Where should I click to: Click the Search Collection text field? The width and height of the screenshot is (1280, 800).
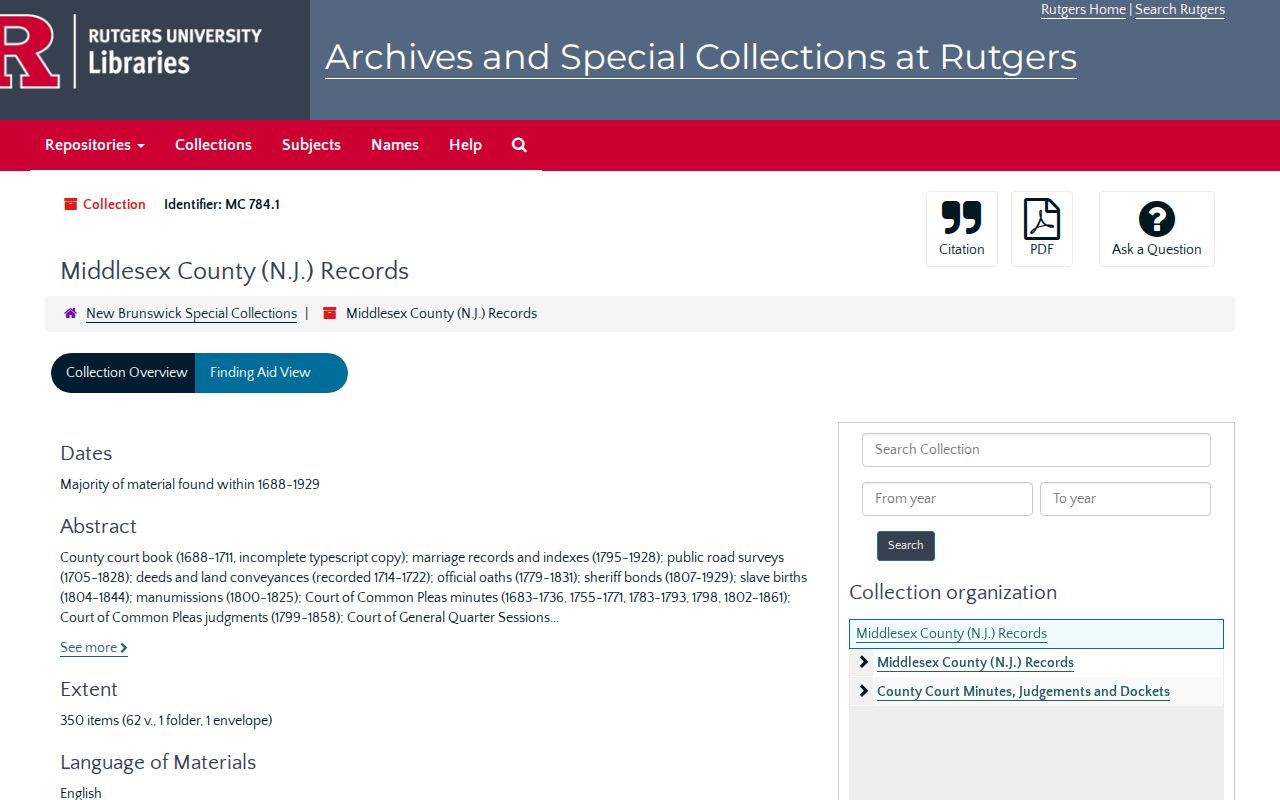(1036, 450)
